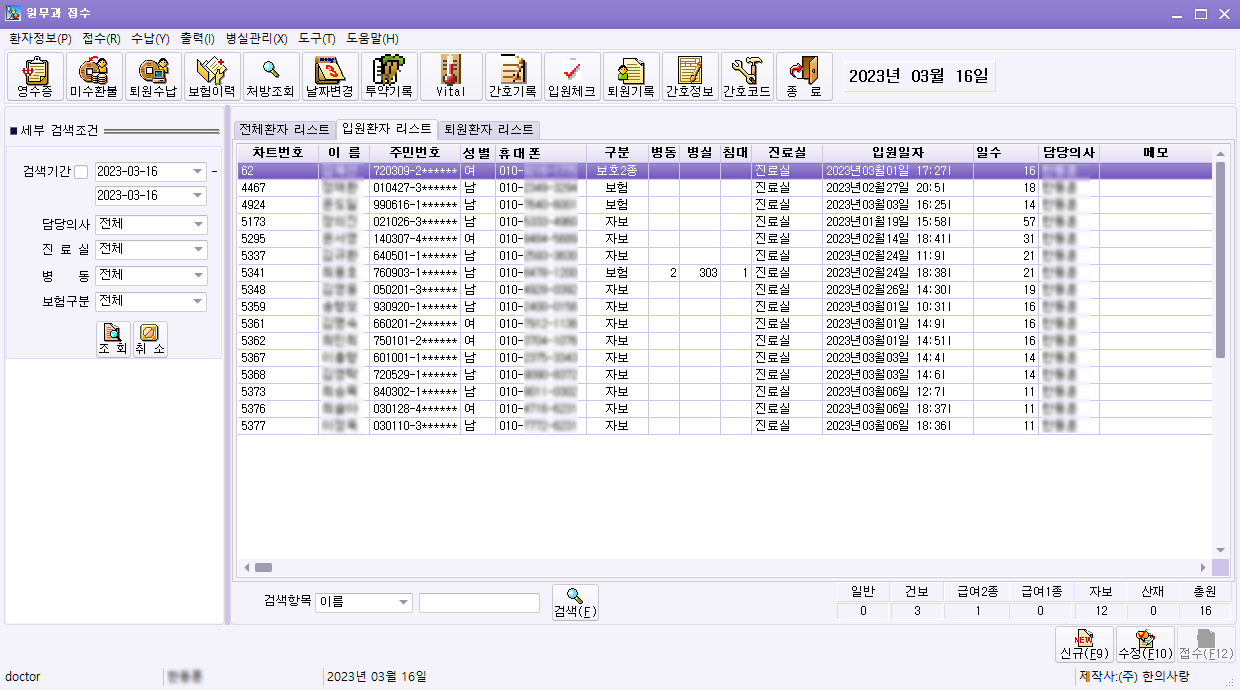Image resolution: width=1240 pixels, height=690 pixels.
Task: Click the 담당의사 column header
Action: point(1069,153)
